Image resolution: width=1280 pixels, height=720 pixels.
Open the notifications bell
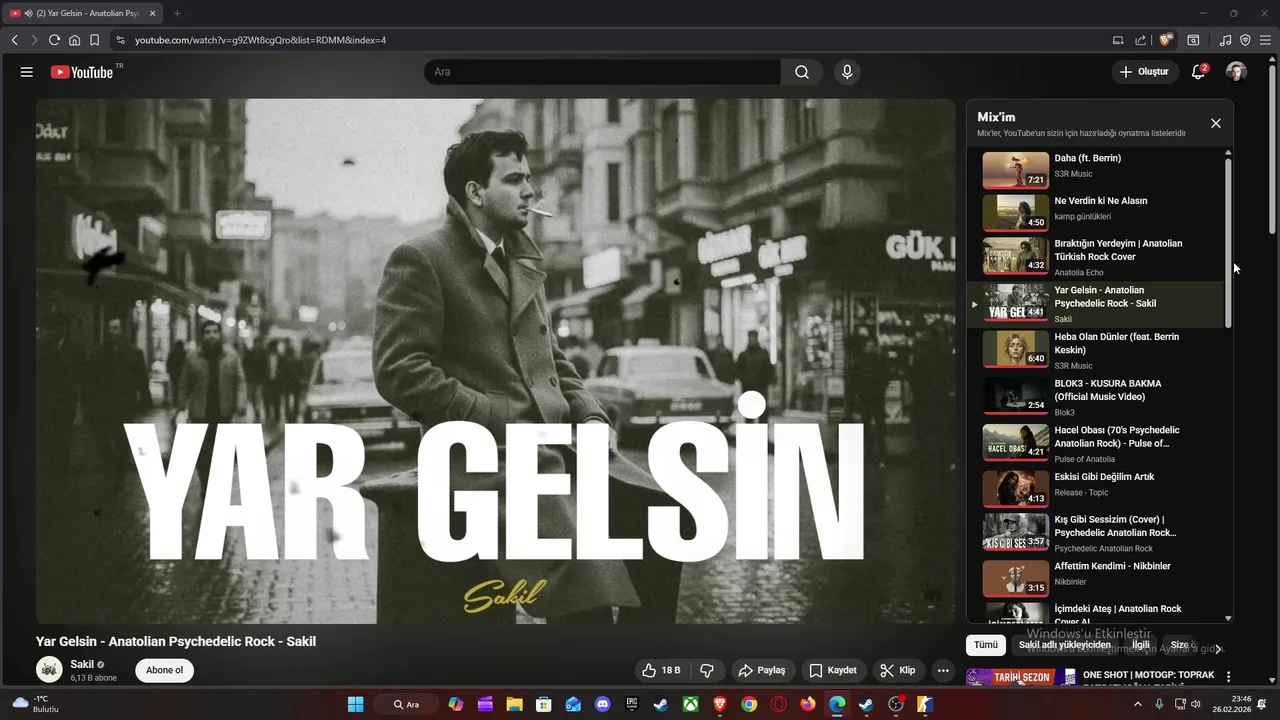(1198, 72)
